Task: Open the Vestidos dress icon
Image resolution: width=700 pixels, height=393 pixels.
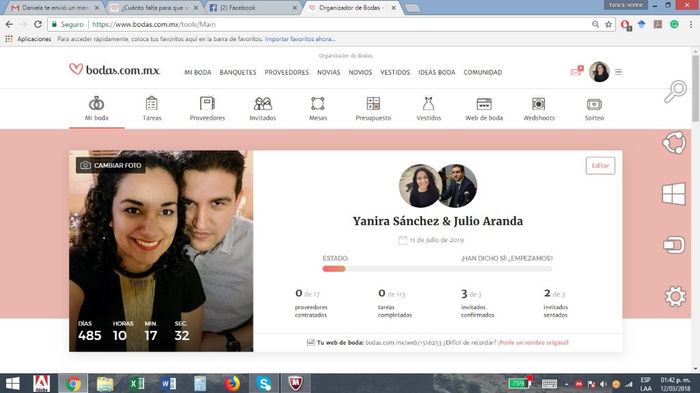Action: pyautogui.click(x=429, y=104)
